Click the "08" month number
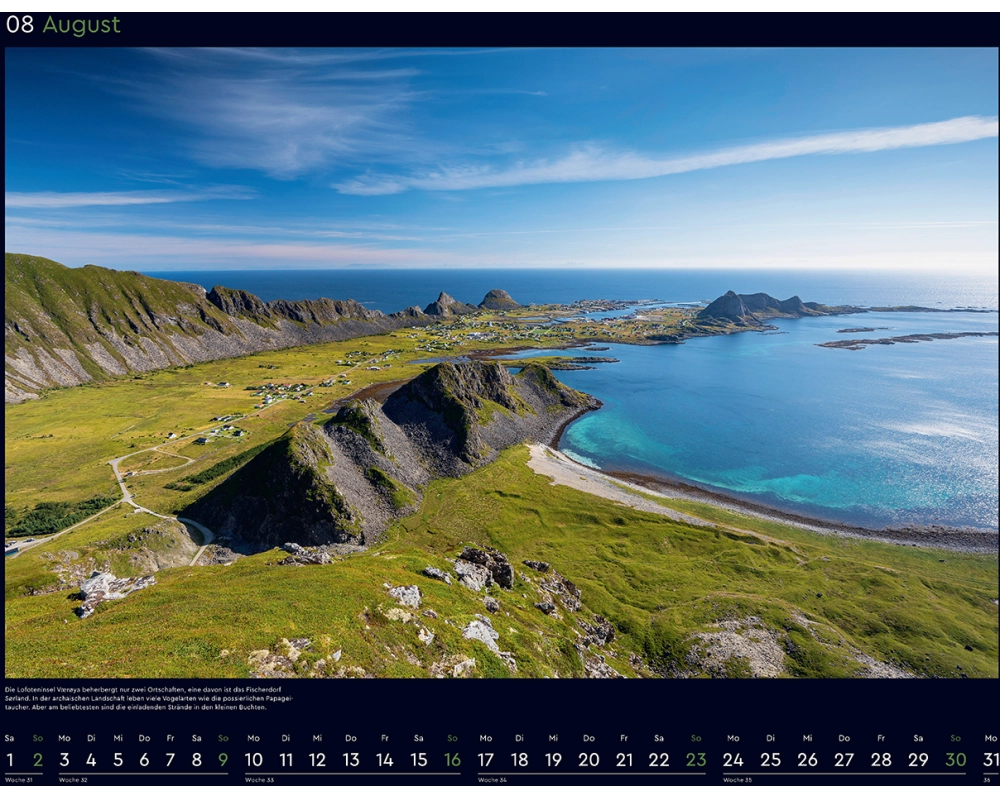The height and width of the screenshot is (800, 1000). (20, 25)
